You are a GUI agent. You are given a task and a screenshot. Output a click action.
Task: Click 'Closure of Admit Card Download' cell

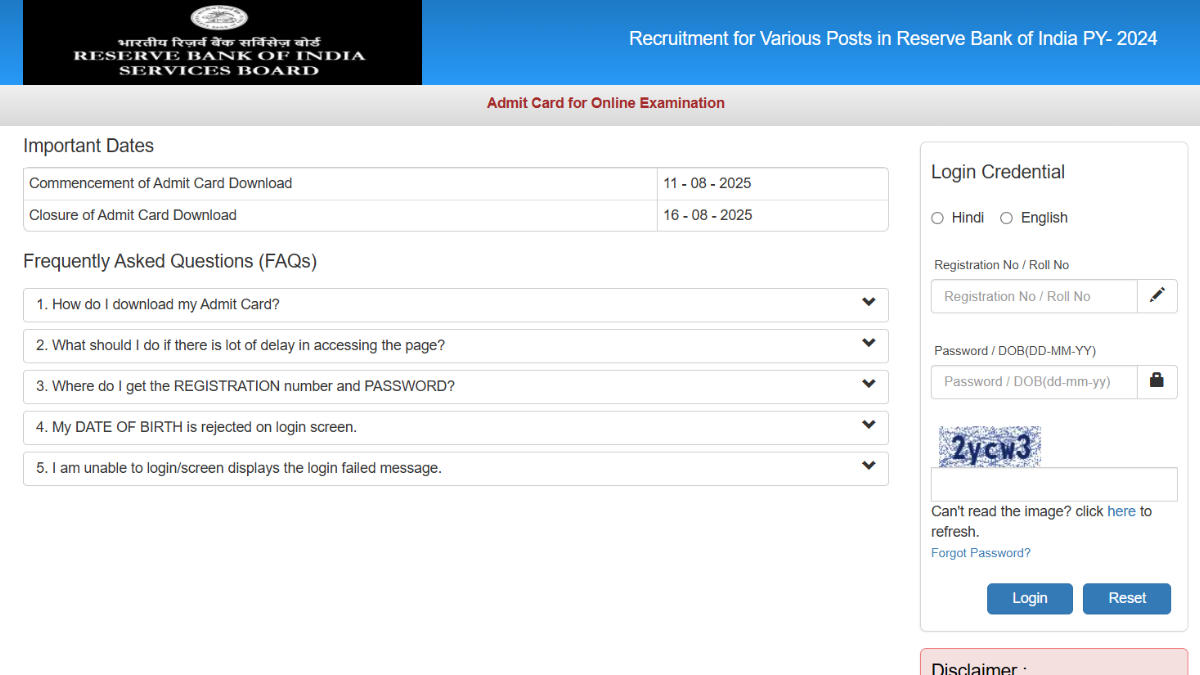[340, 215]
